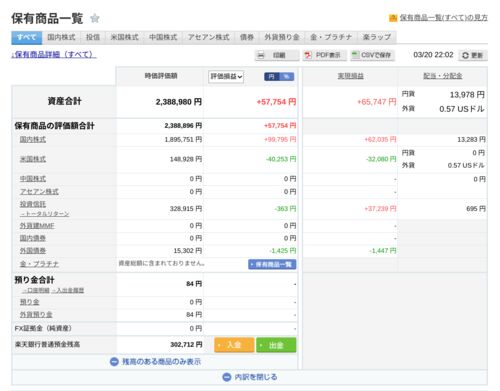
Task: Click the timestamp 03/20 22:02
Action: 433,55
